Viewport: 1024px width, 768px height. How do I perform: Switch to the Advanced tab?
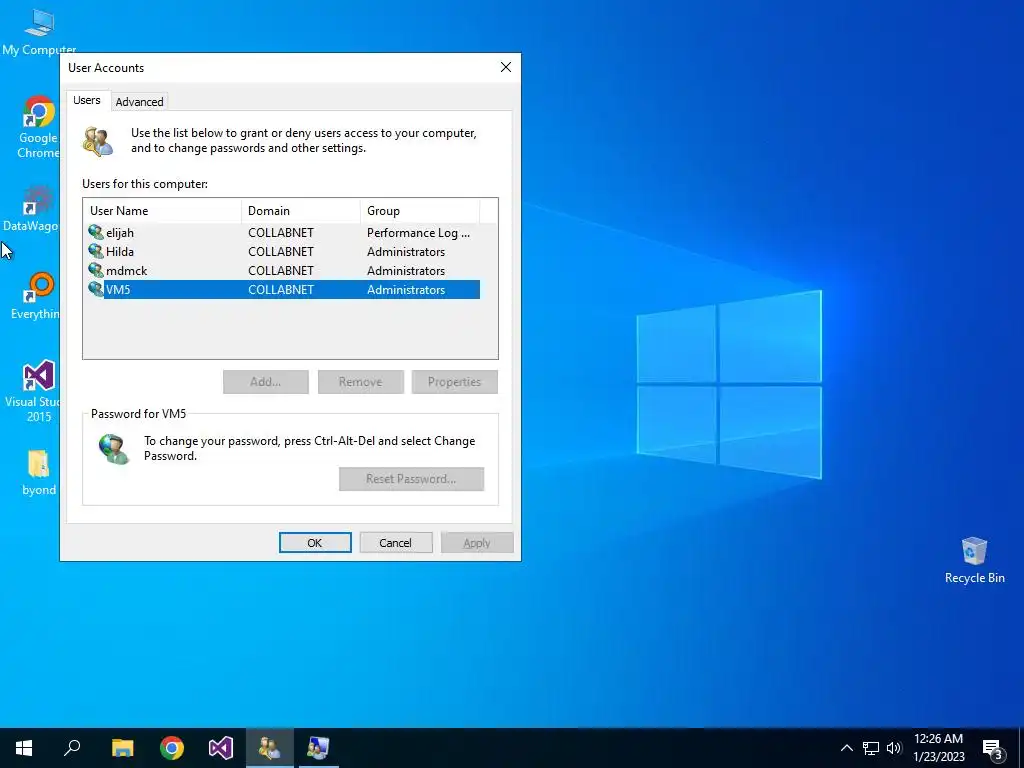click(139, 102)
